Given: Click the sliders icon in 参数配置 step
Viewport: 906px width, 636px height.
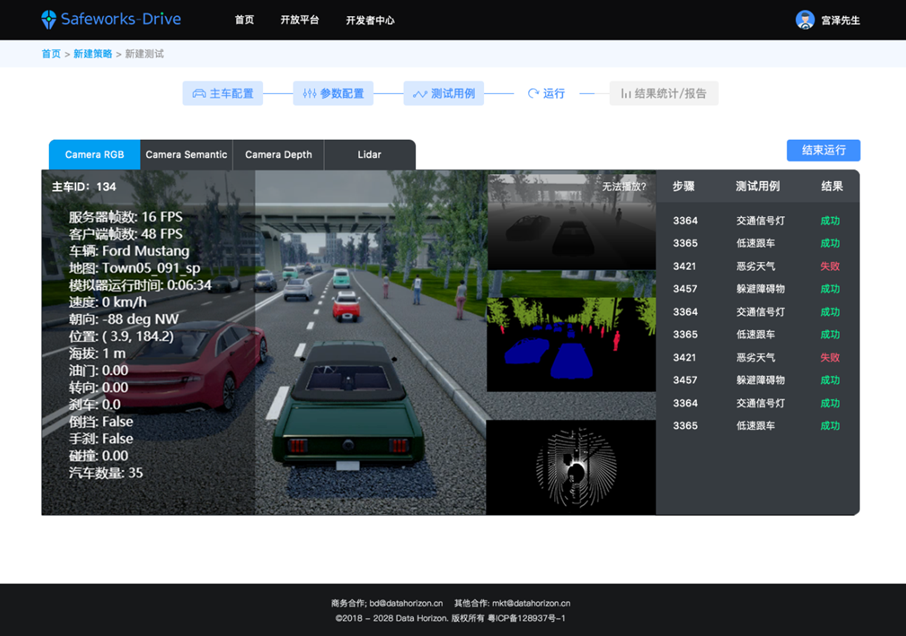Looking at the screenshot, I should click(310, 94).
